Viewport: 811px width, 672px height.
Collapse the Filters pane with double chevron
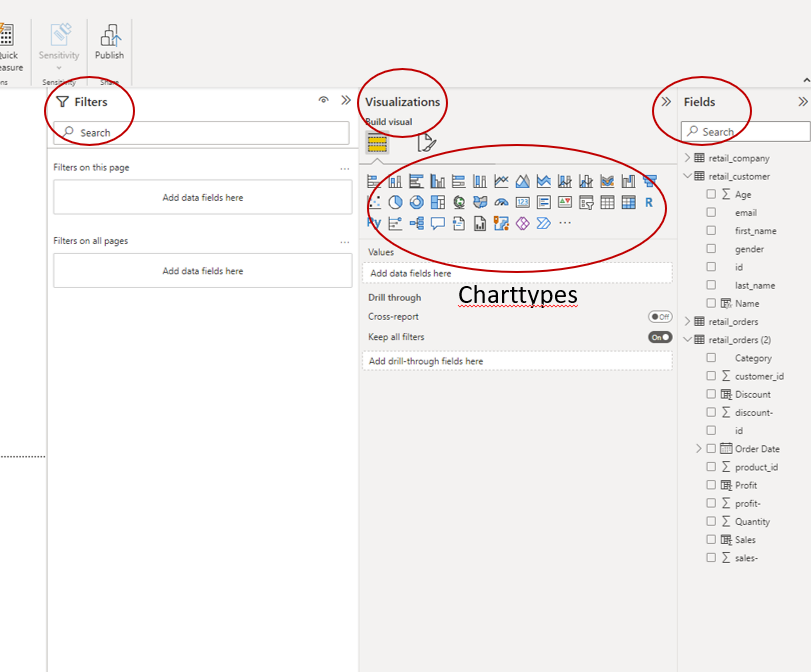346,100
